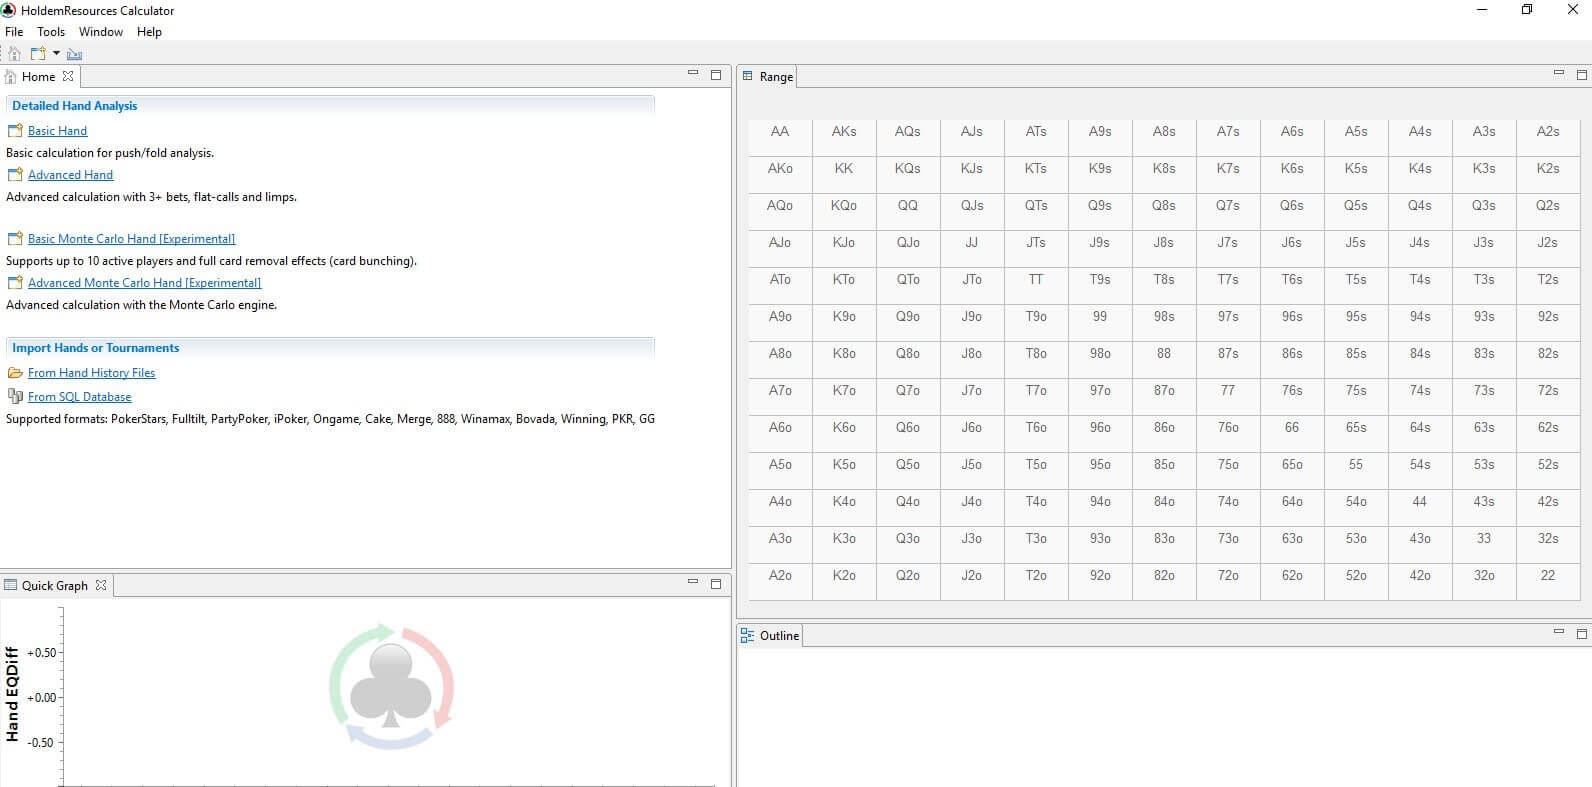This screenshot has height=787, width=1592.
Task: Toggle the AKs cell in range grid
Action: (x=844, y=132)
